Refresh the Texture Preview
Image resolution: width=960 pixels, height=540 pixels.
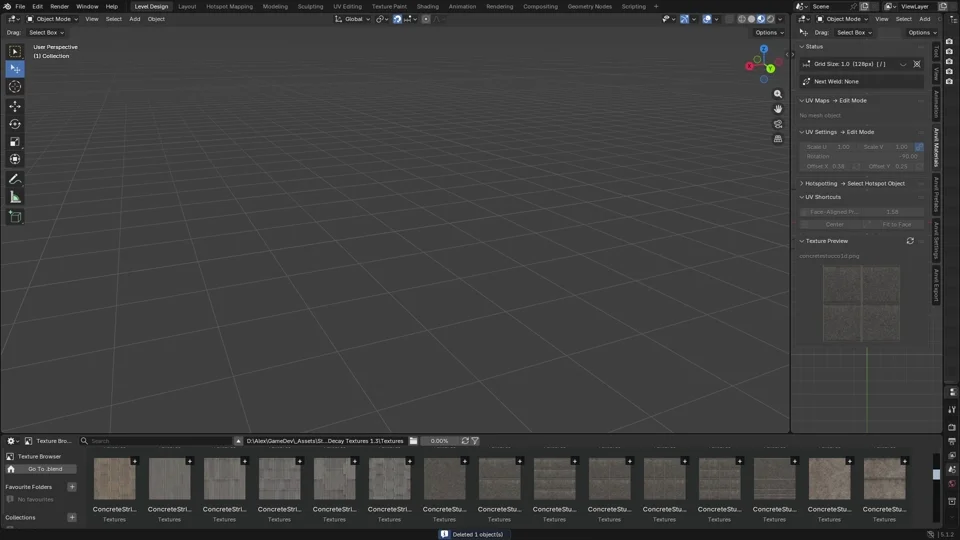click(910, 241)
